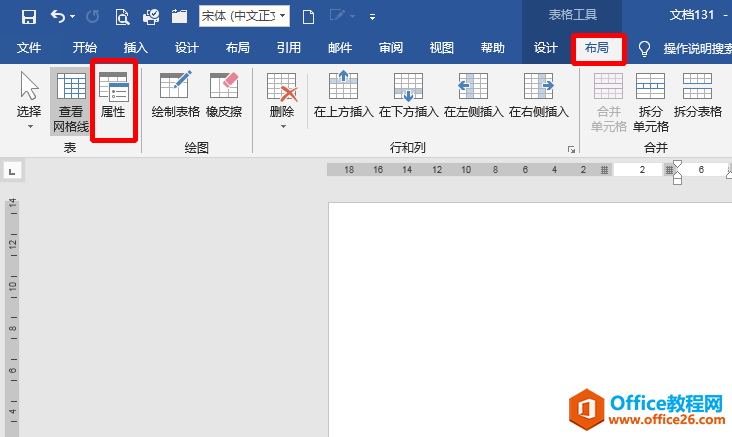Select the 橡皮擦 eraser tool
This screenshot has width=732, height=437.
pyautogui.click(x=224, y=97)
